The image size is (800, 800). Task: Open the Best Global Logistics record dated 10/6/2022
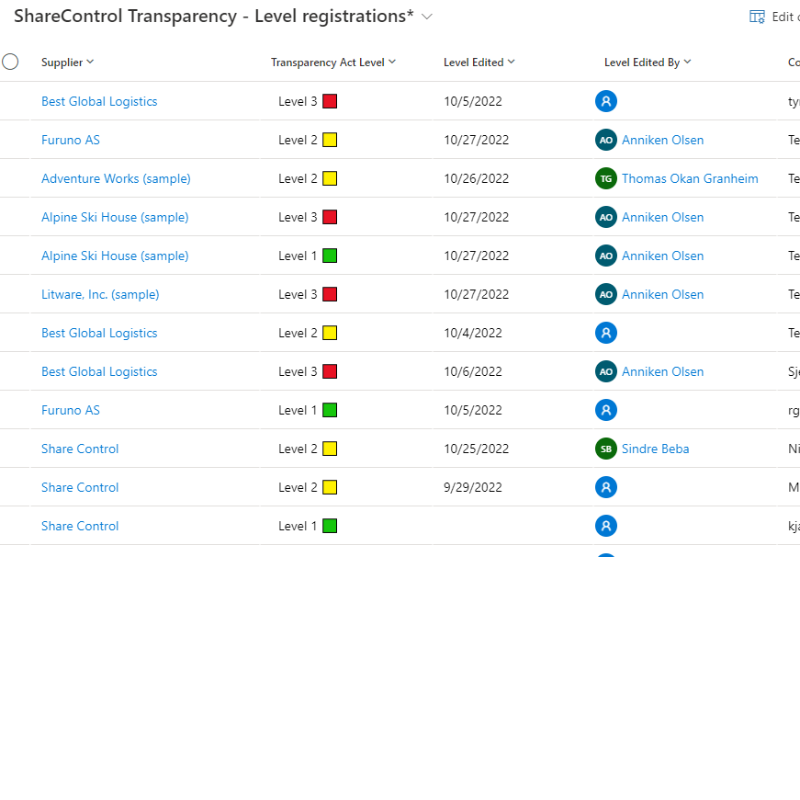pos(99,371)
